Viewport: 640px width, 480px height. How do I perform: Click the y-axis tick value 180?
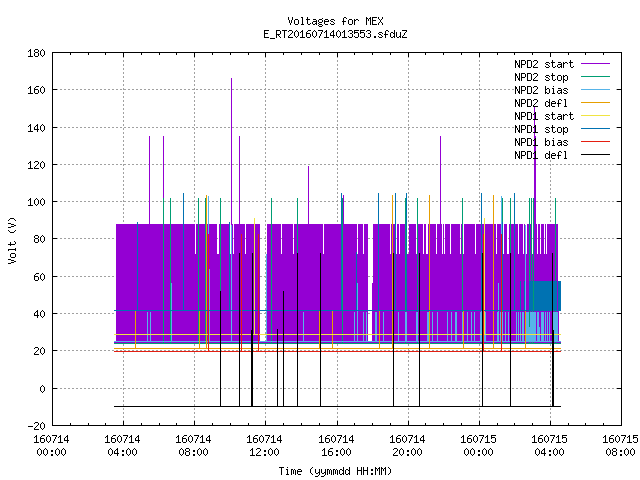(x=36, y=53)
